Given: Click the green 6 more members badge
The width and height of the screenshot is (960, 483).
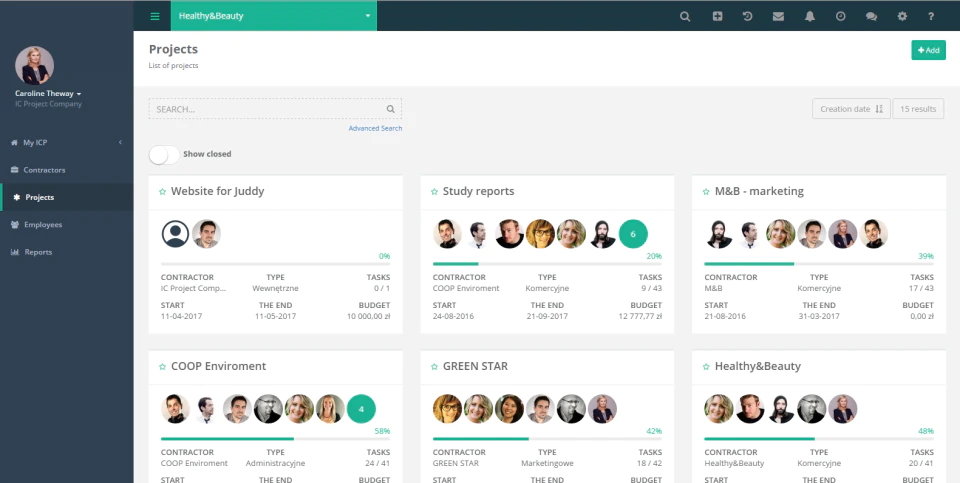Looking at the screenshot, I should 633,234.
